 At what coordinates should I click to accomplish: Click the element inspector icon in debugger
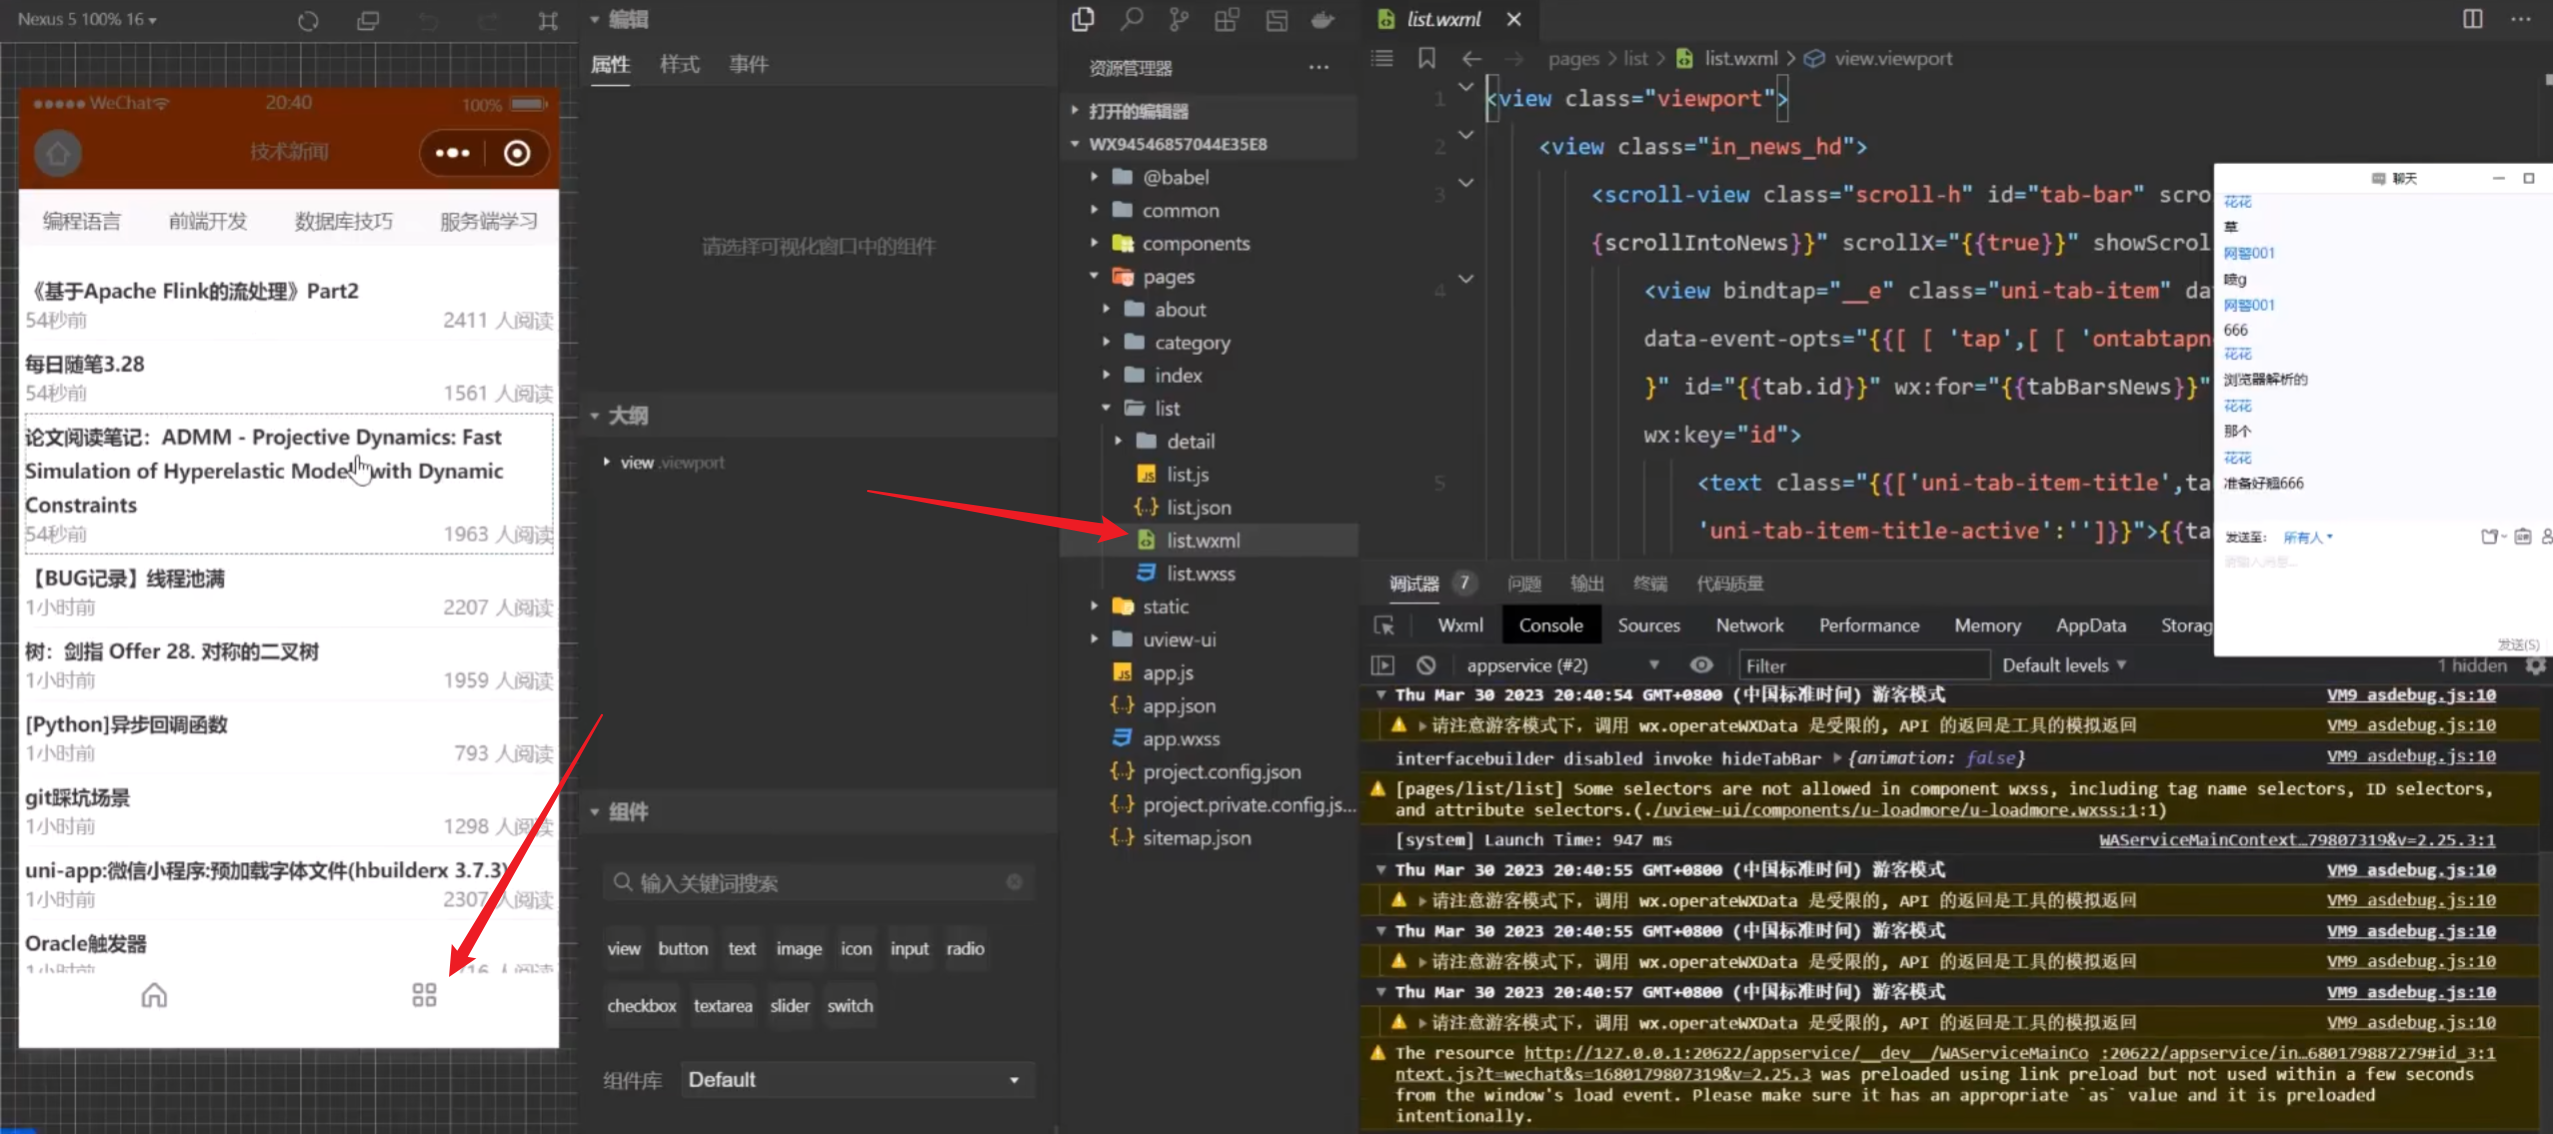click(1384, 626)
